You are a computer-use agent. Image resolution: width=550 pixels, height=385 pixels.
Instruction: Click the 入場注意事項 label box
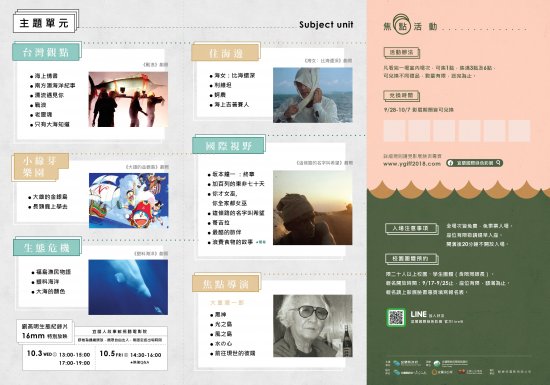pyautogui.click(x=410, y=228)
